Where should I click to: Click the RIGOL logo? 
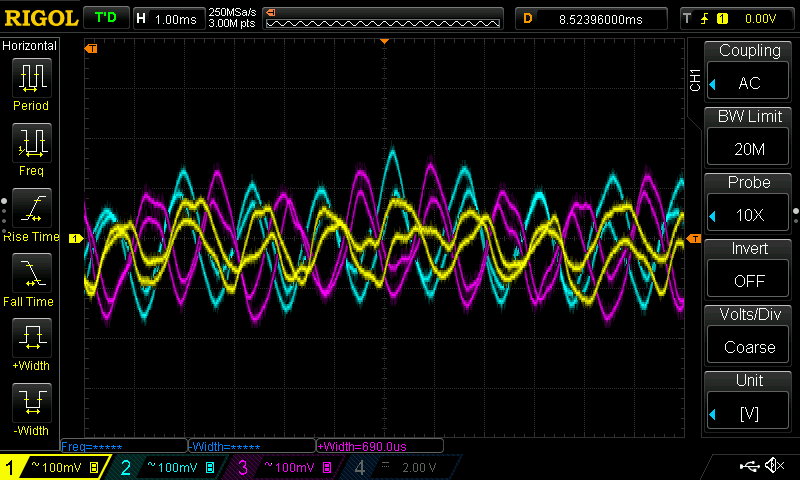pyautogui.click(x=41, y=18)
